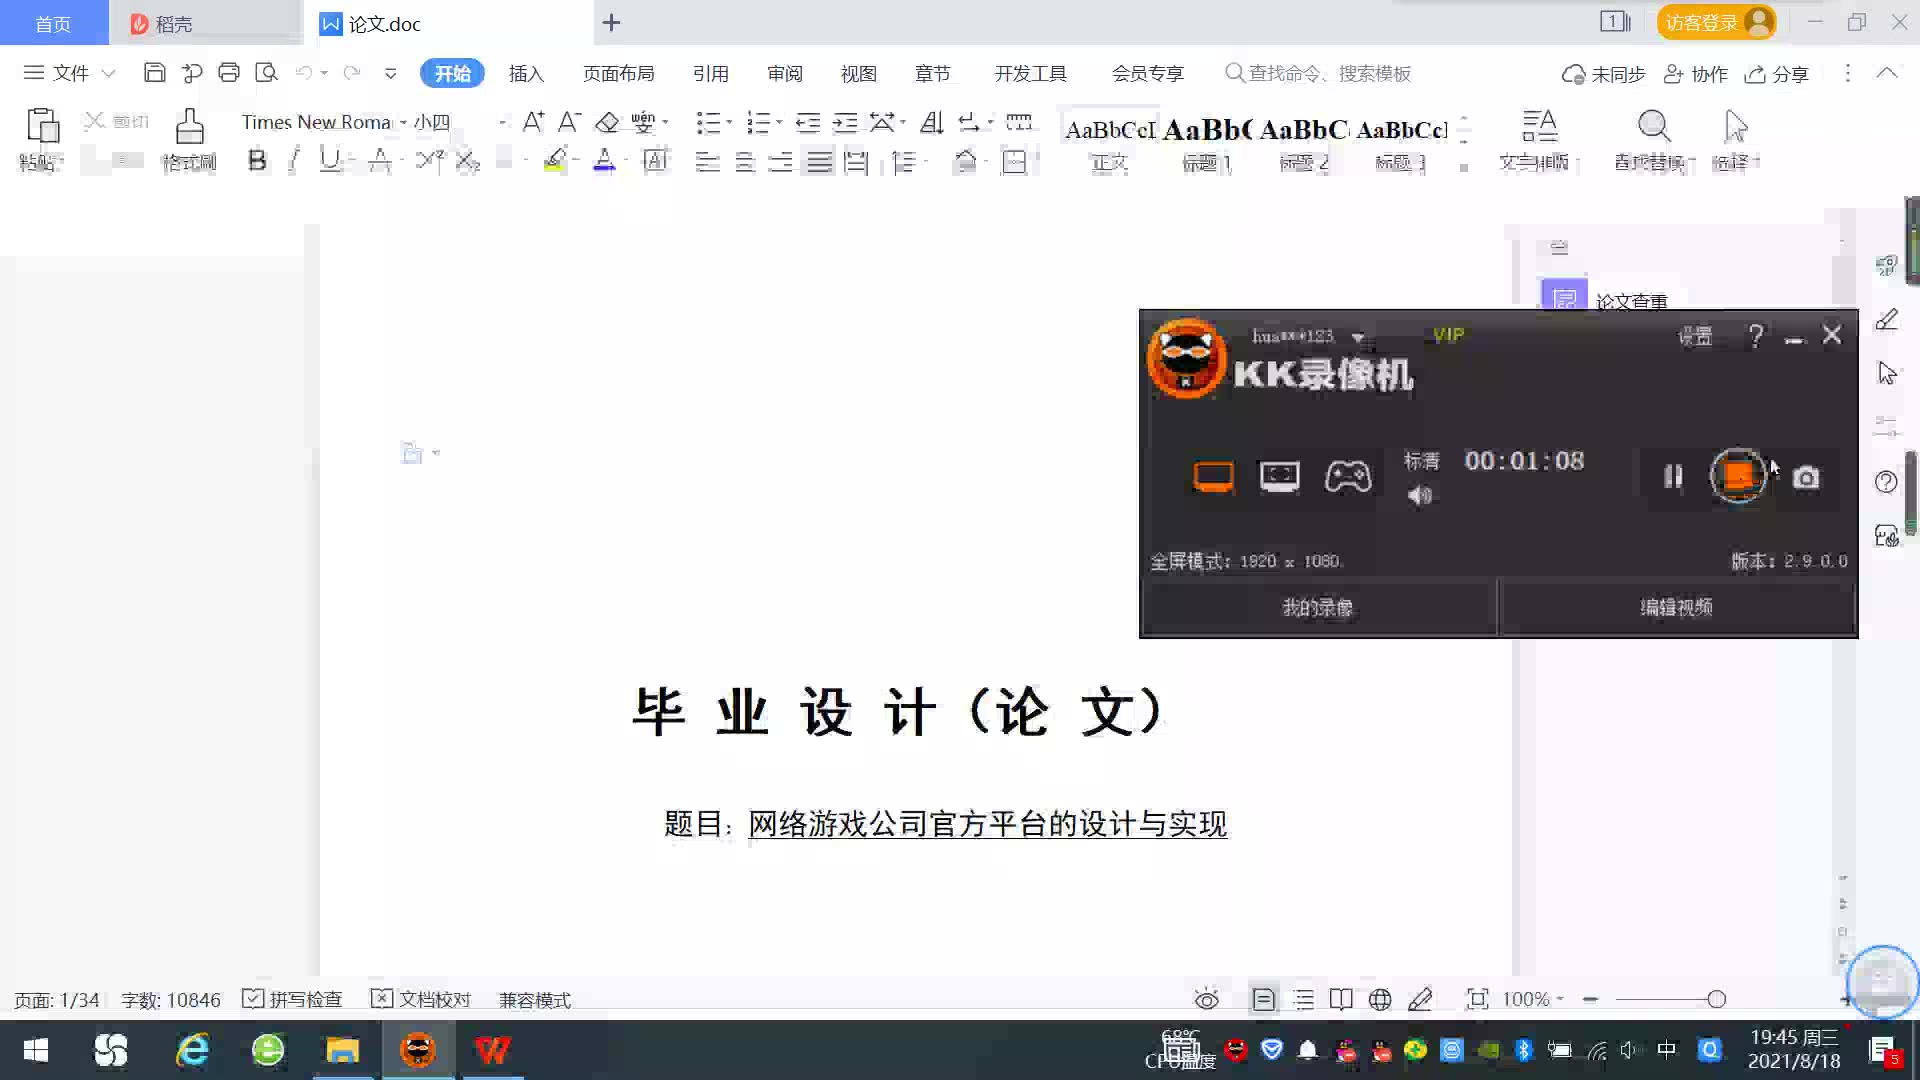Toggle eye protection mode in status bar
This screenshot has height=1080, width=1920.
pos(1206,999)
